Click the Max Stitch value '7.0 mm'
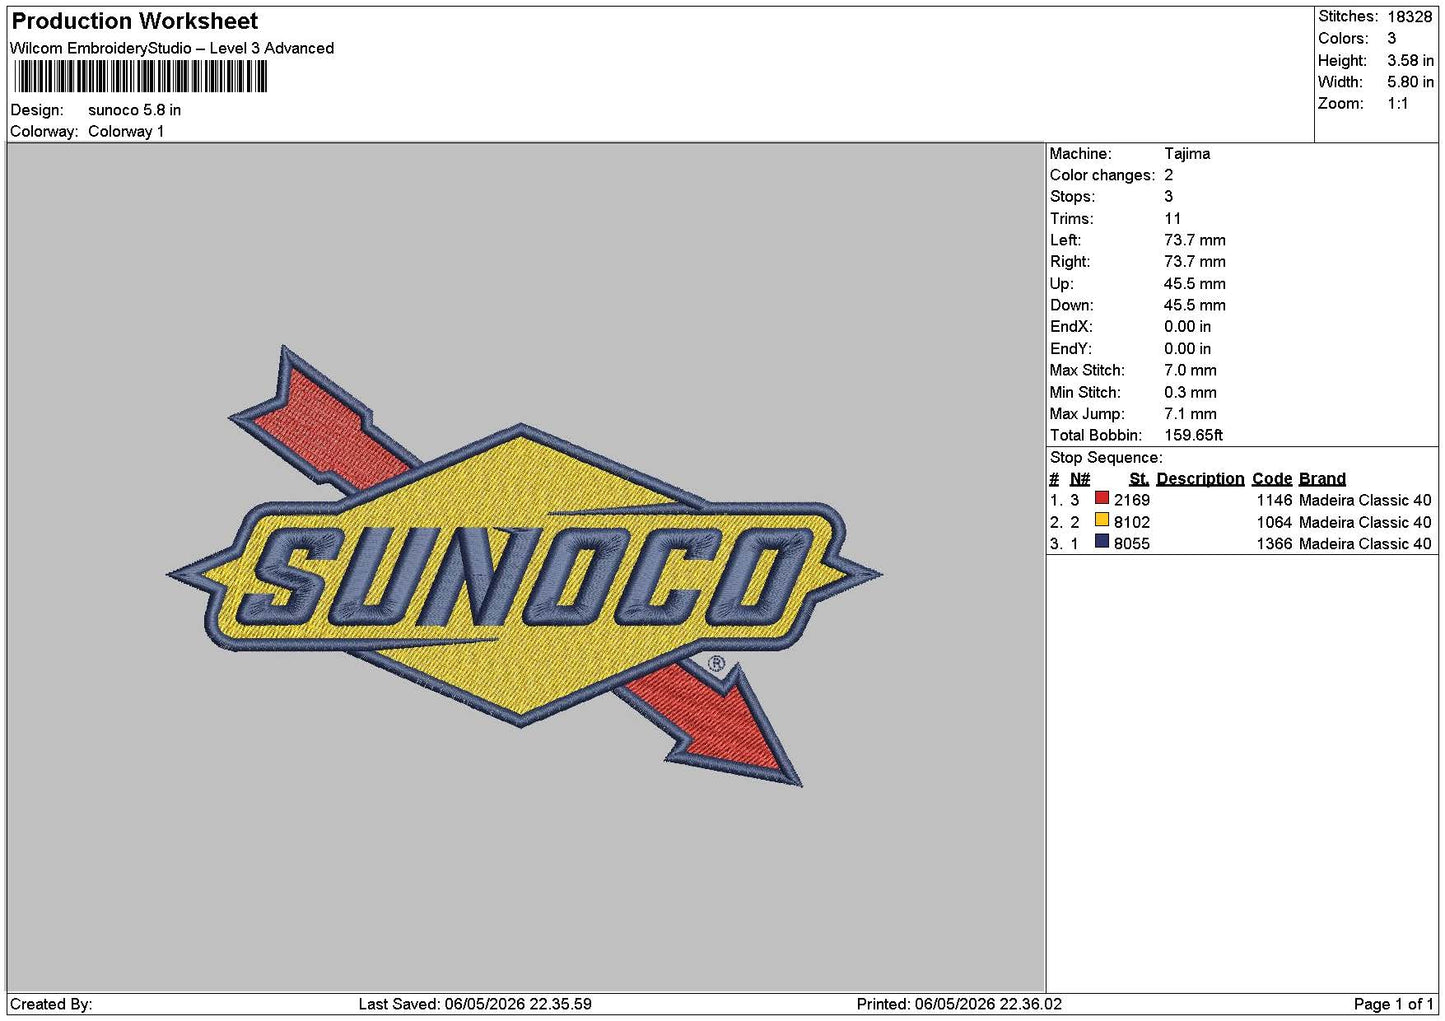This screenshot has height=1021, width=1445. coord(1190,370)
